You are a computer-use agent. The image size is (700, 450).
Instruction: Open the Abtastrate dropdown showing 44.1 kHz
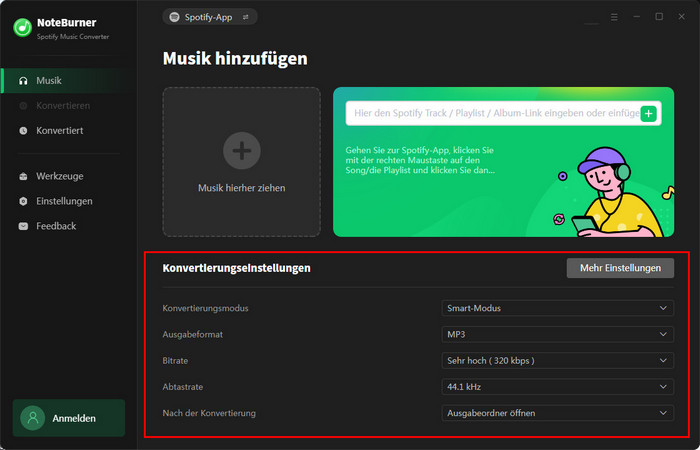[557, 387]
